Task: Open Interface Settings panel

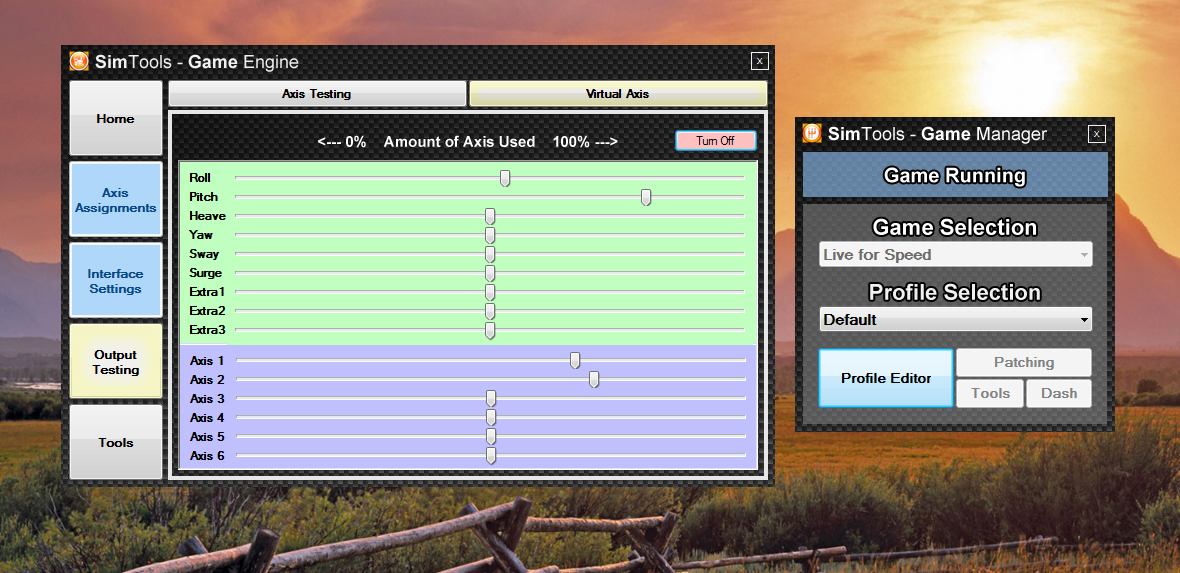Action: click(116, 281)
